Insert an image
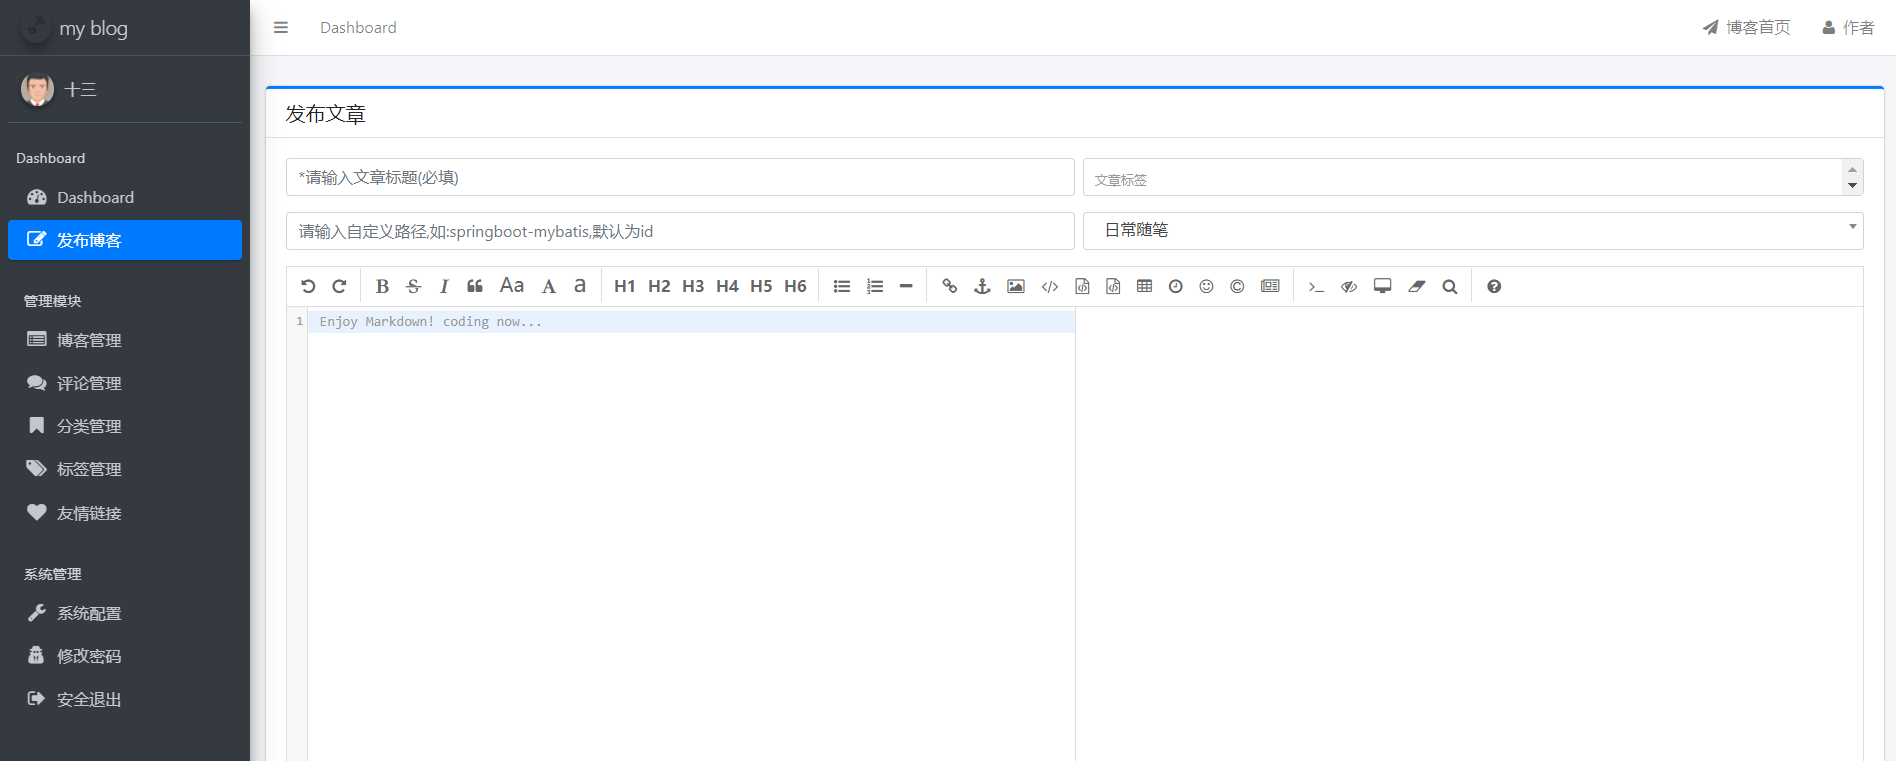1896x761 pixels. (1016, 286)
